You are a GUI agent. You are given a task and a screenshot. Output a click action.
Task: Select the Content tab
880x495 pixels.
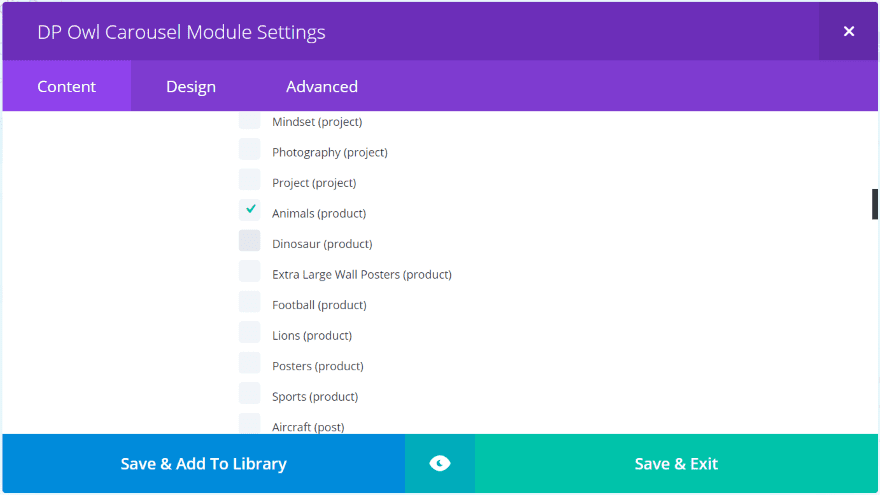[x=66, y=86]
